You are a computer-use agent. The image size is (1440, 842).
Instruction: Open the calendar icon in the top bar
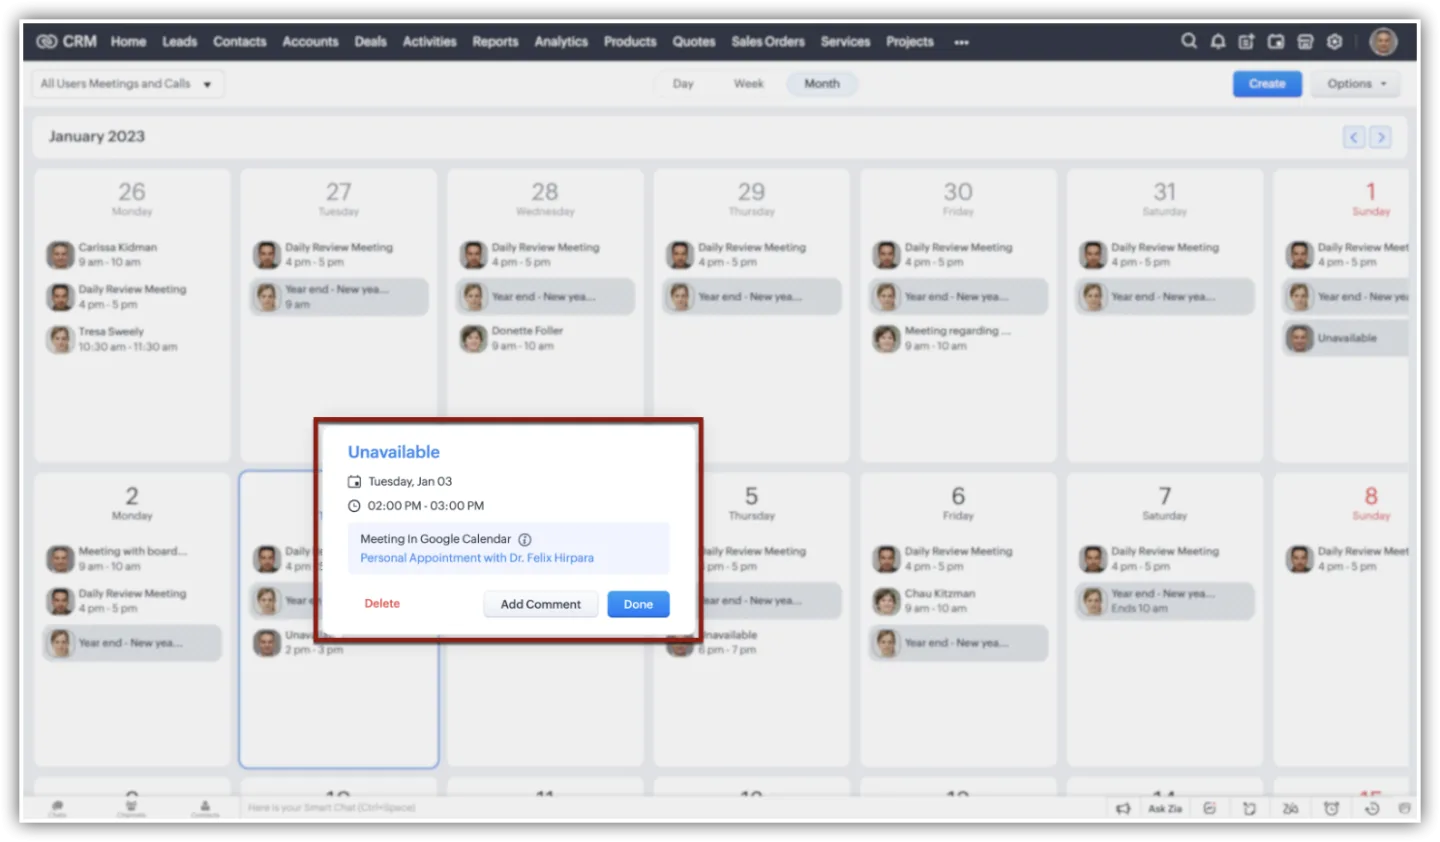(x=1276, y=42)
